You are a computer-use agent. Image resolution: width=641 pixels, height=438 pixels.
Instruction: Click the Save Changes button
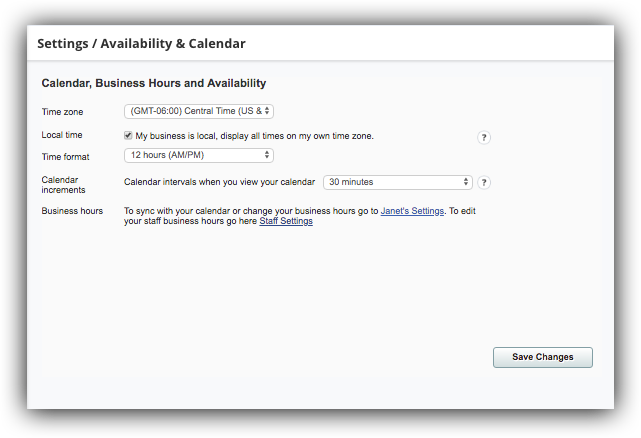click(x=543, y=357)
